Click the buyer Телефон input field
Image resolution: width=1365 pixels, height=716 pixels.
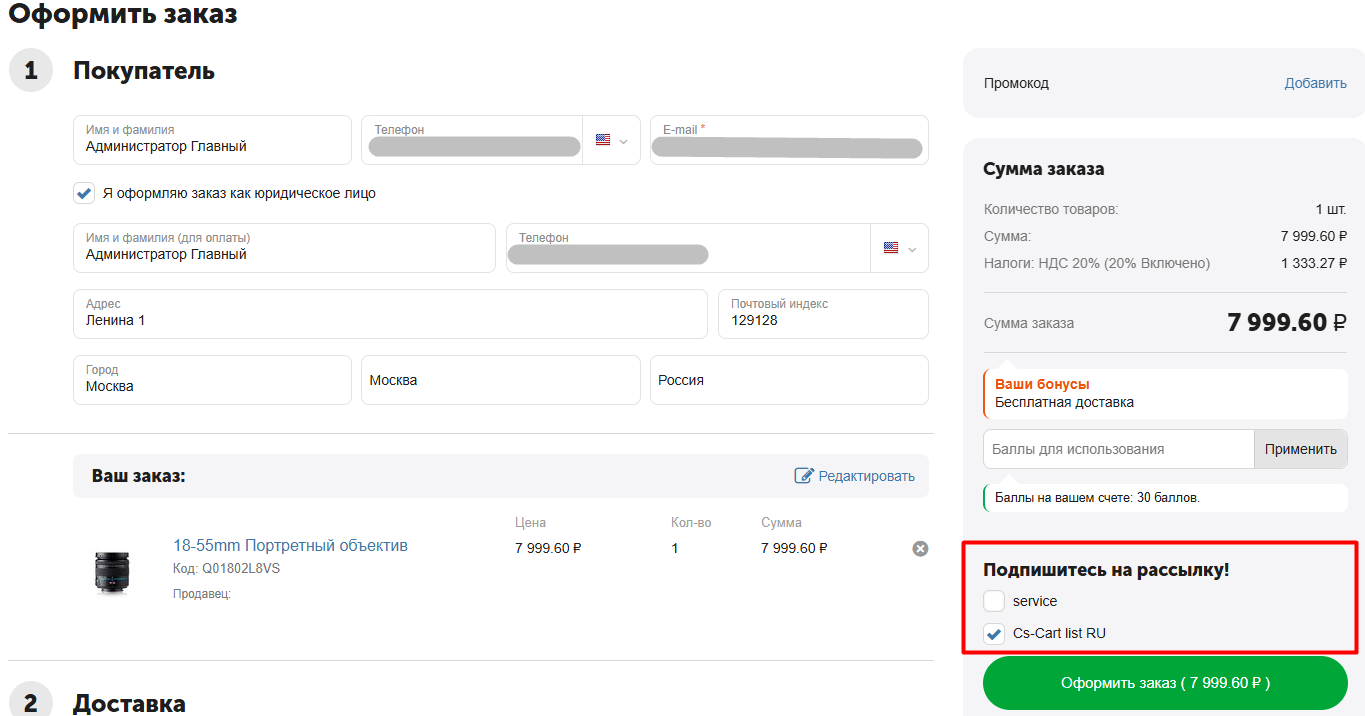pos(472,140)
